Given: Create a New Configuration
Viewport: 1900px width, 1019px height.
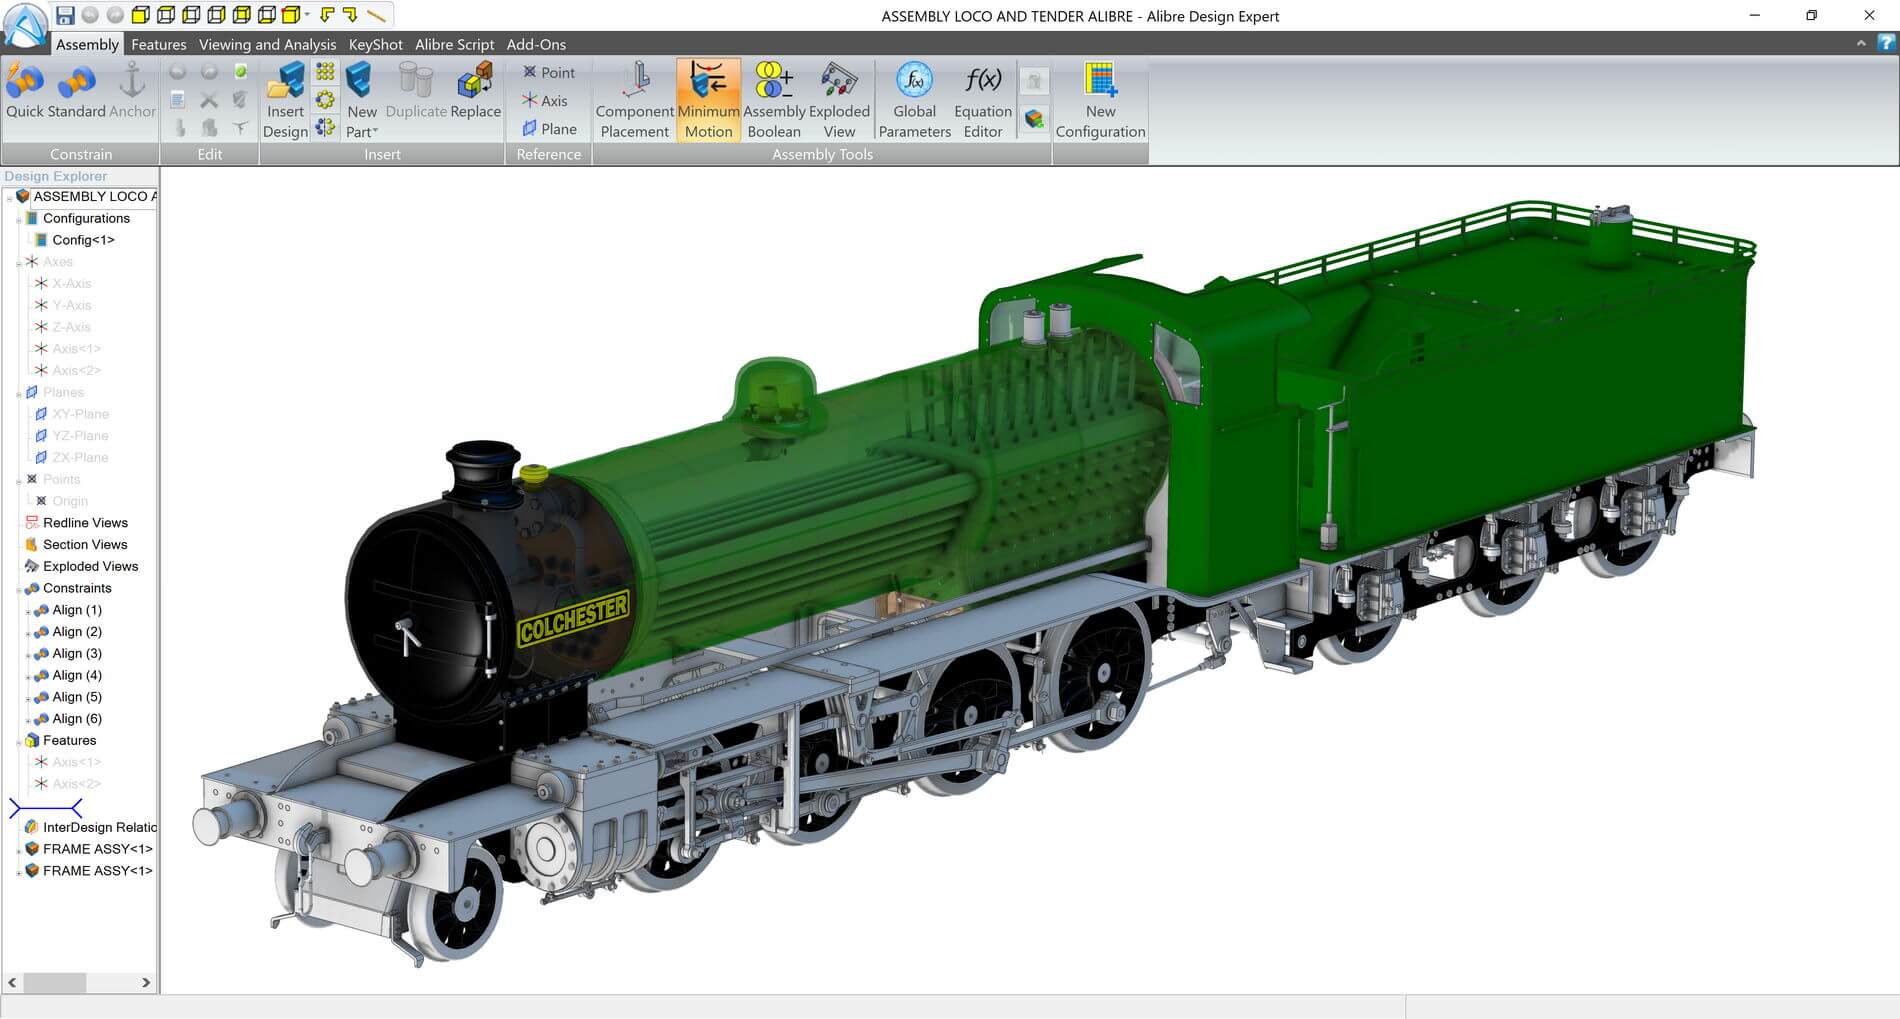Looking at the screenshot, I should (x=1100, y=101).
